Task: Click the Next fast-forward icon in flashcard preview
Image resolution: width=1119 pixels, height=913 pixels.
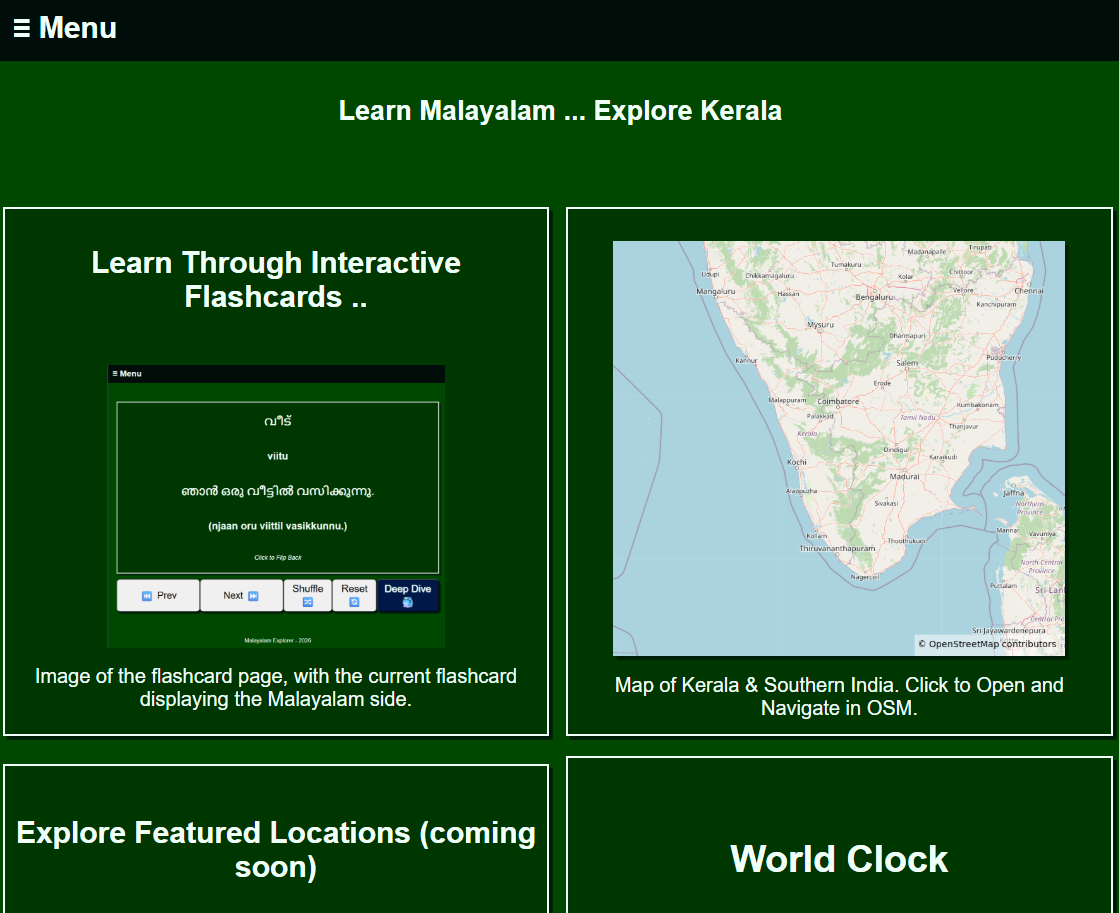Action: click(x=253, y=596)
